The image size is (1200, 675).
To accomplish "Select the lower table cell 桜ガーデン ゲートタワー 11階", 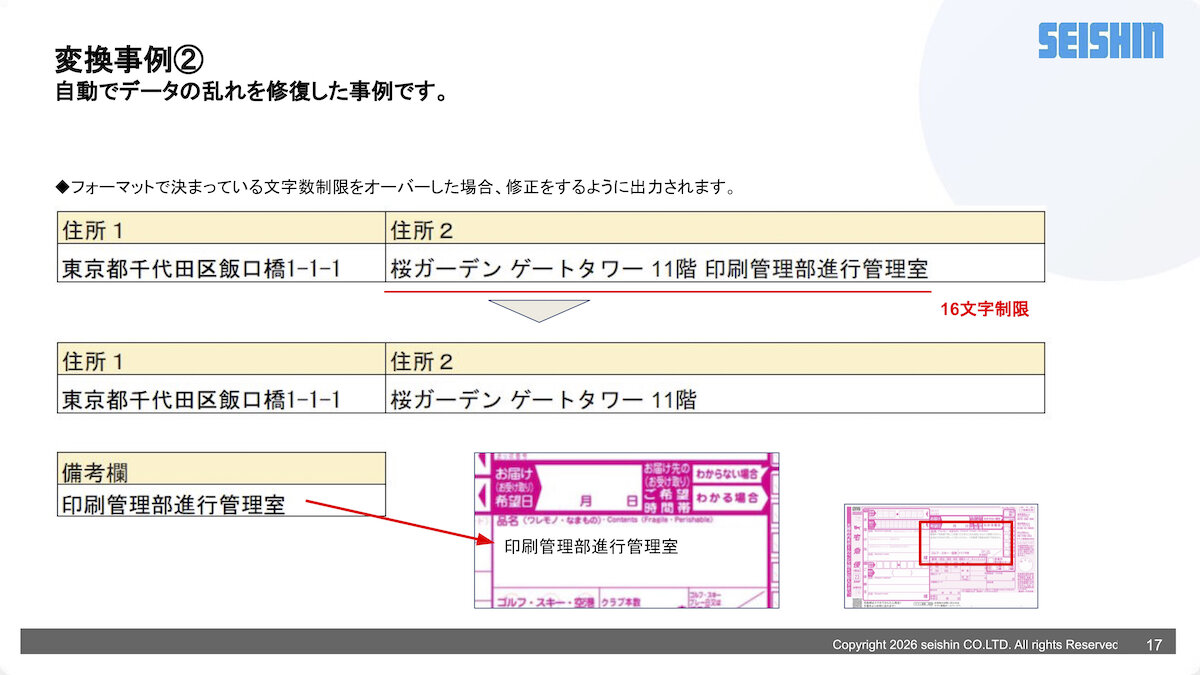I will 543,399.
